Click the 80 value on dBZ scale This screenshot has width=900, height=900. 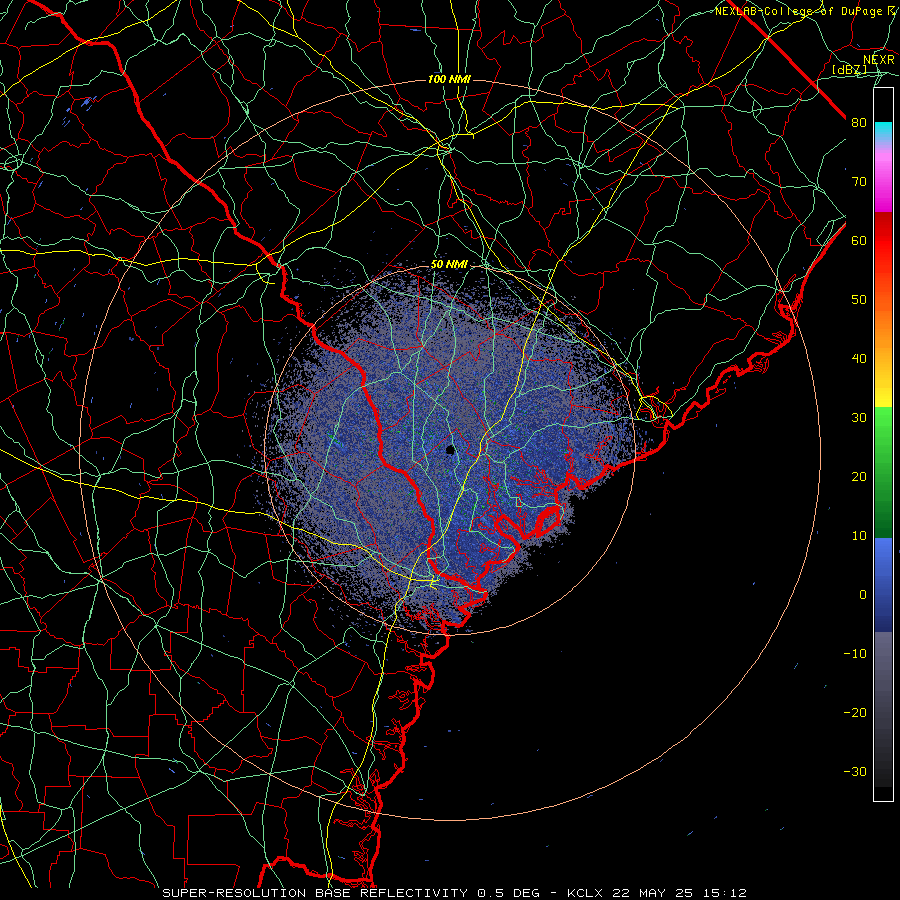pos(859,122)
